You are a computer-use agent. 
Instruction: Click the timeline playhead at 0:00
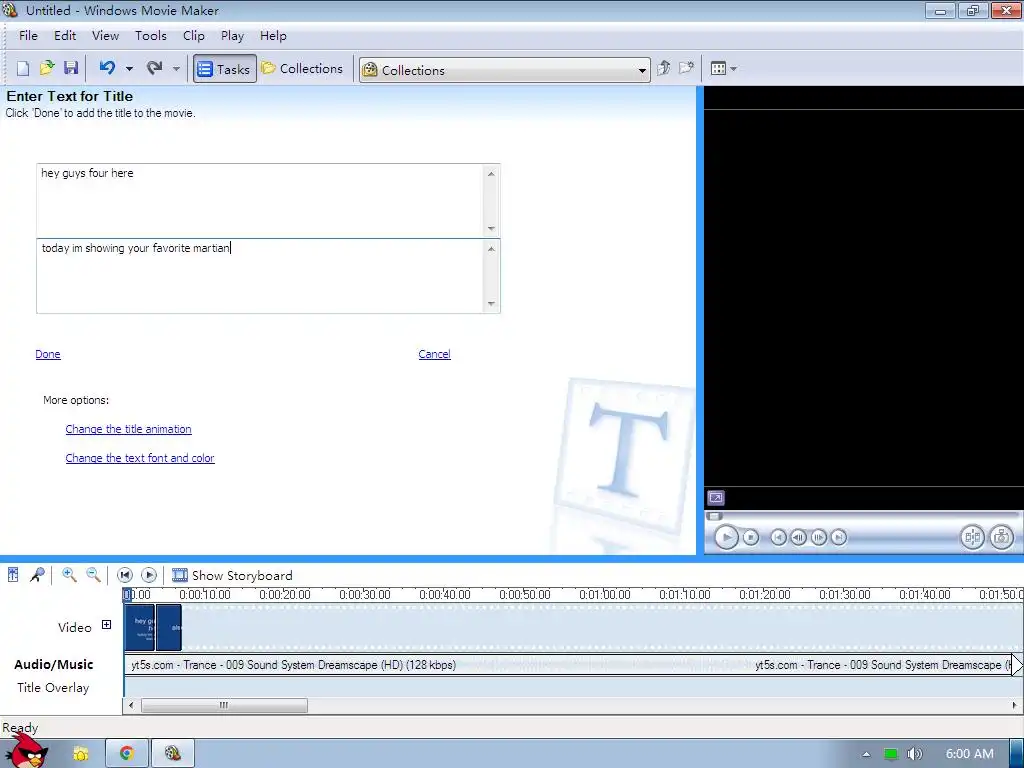pos(128,594)
